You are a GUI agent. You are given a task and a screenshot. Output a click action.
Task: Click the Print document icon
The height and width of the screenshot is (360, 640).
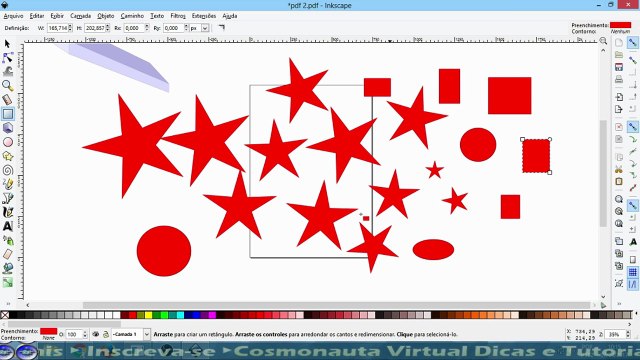pos(619,79)
